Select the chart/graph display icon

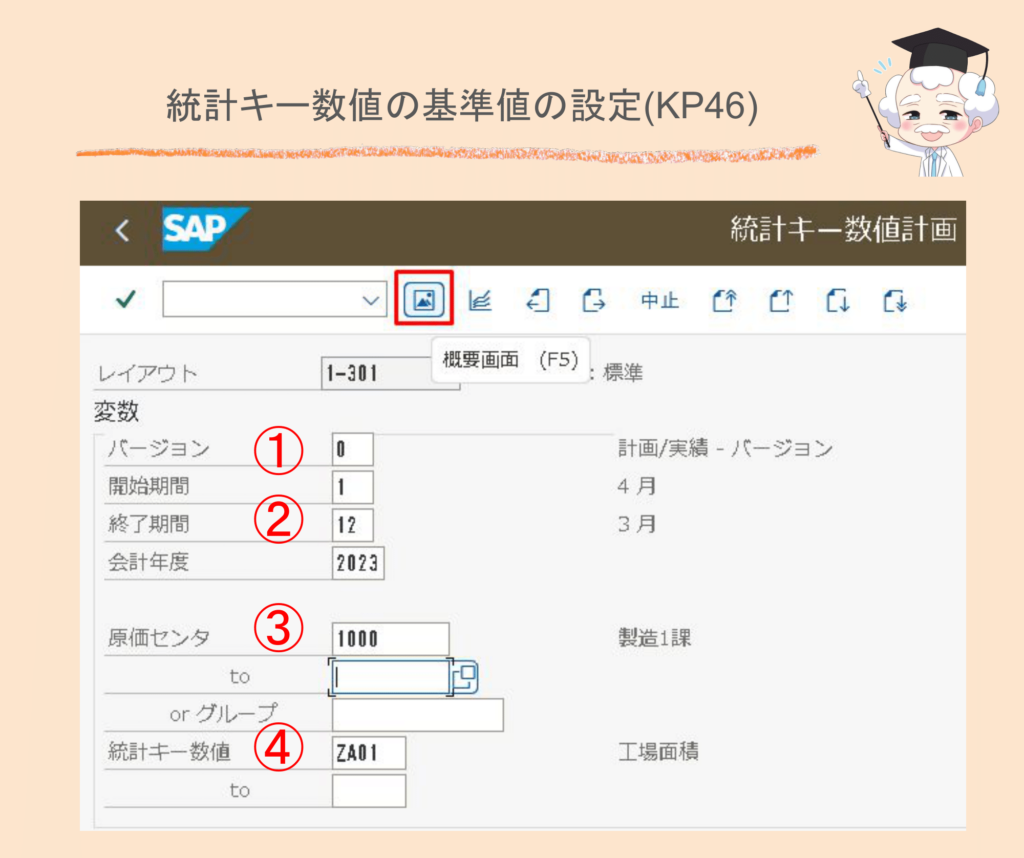479,299
